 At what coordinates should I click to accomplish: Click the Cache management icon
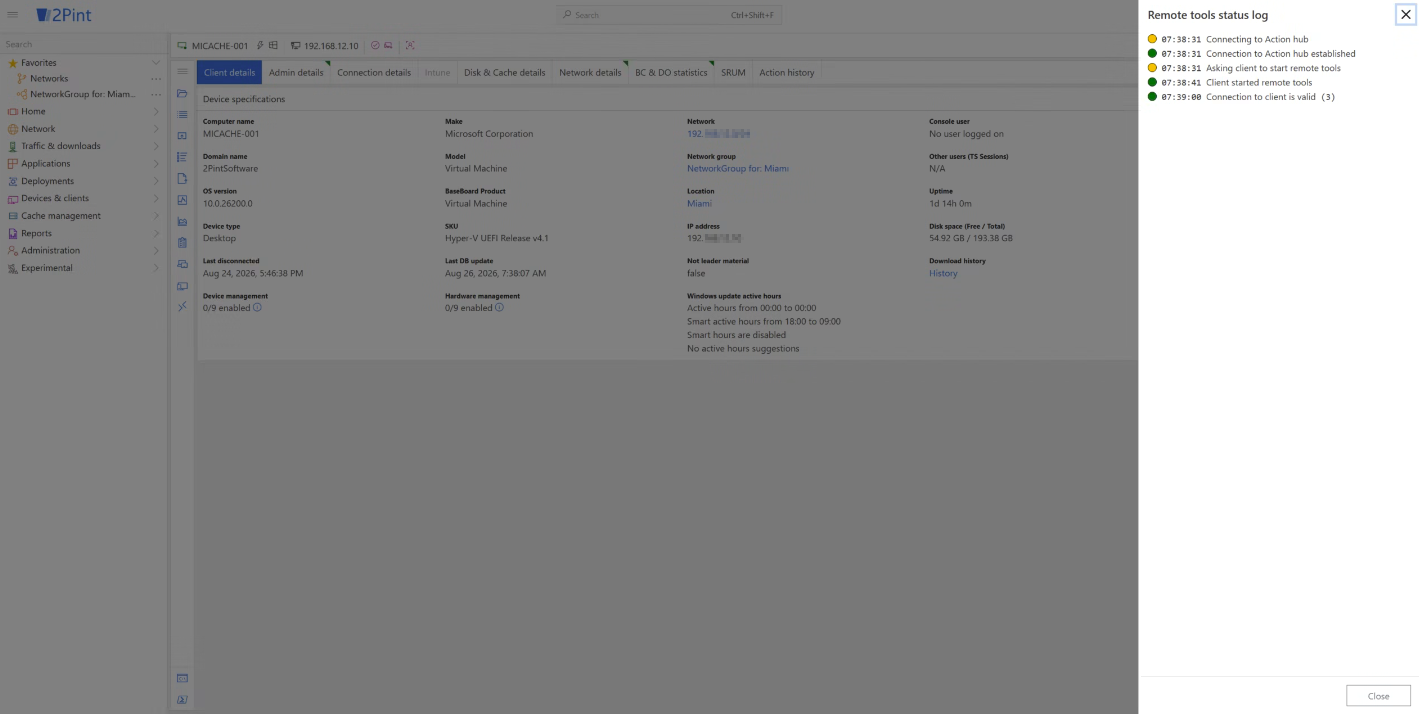pos(13,216)
